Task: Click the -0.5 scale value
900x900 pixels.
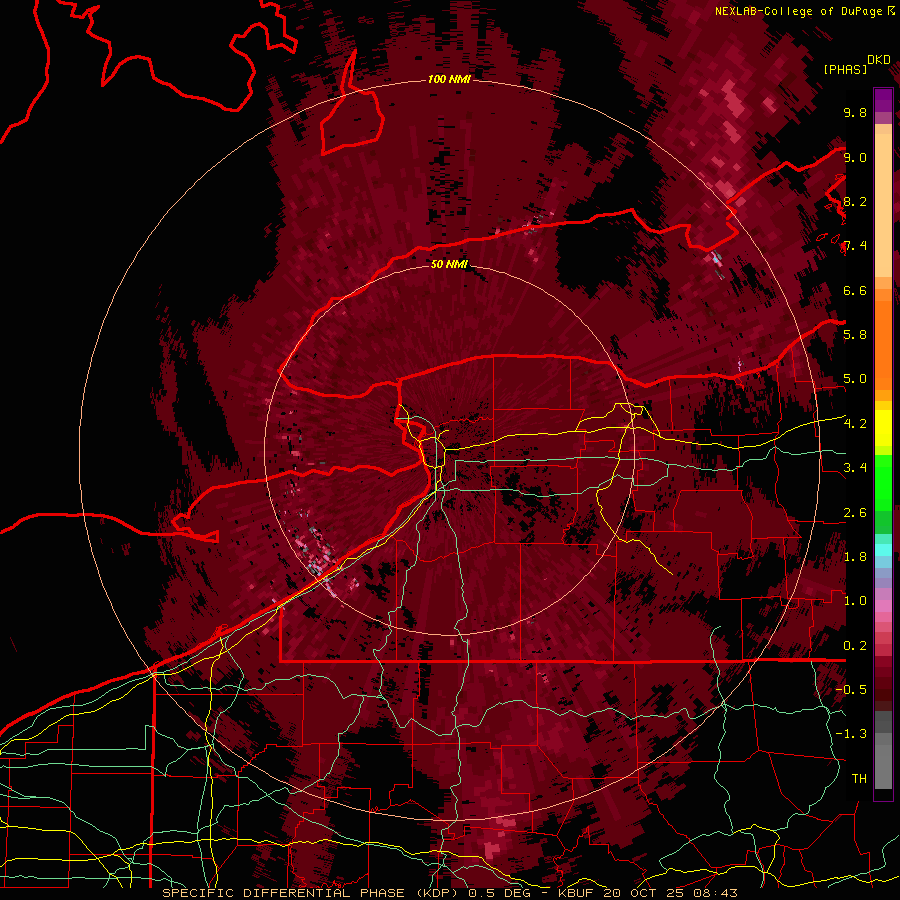Action: click(x=852, y=690)
